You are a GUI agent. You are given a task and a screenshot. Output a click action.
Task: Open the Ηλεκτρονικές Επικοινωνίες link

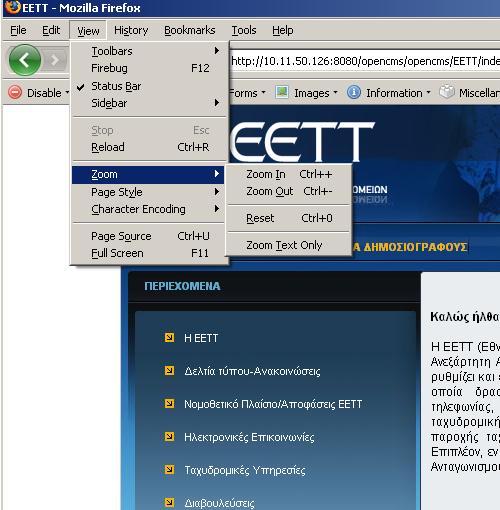click(x=249, y=437)
